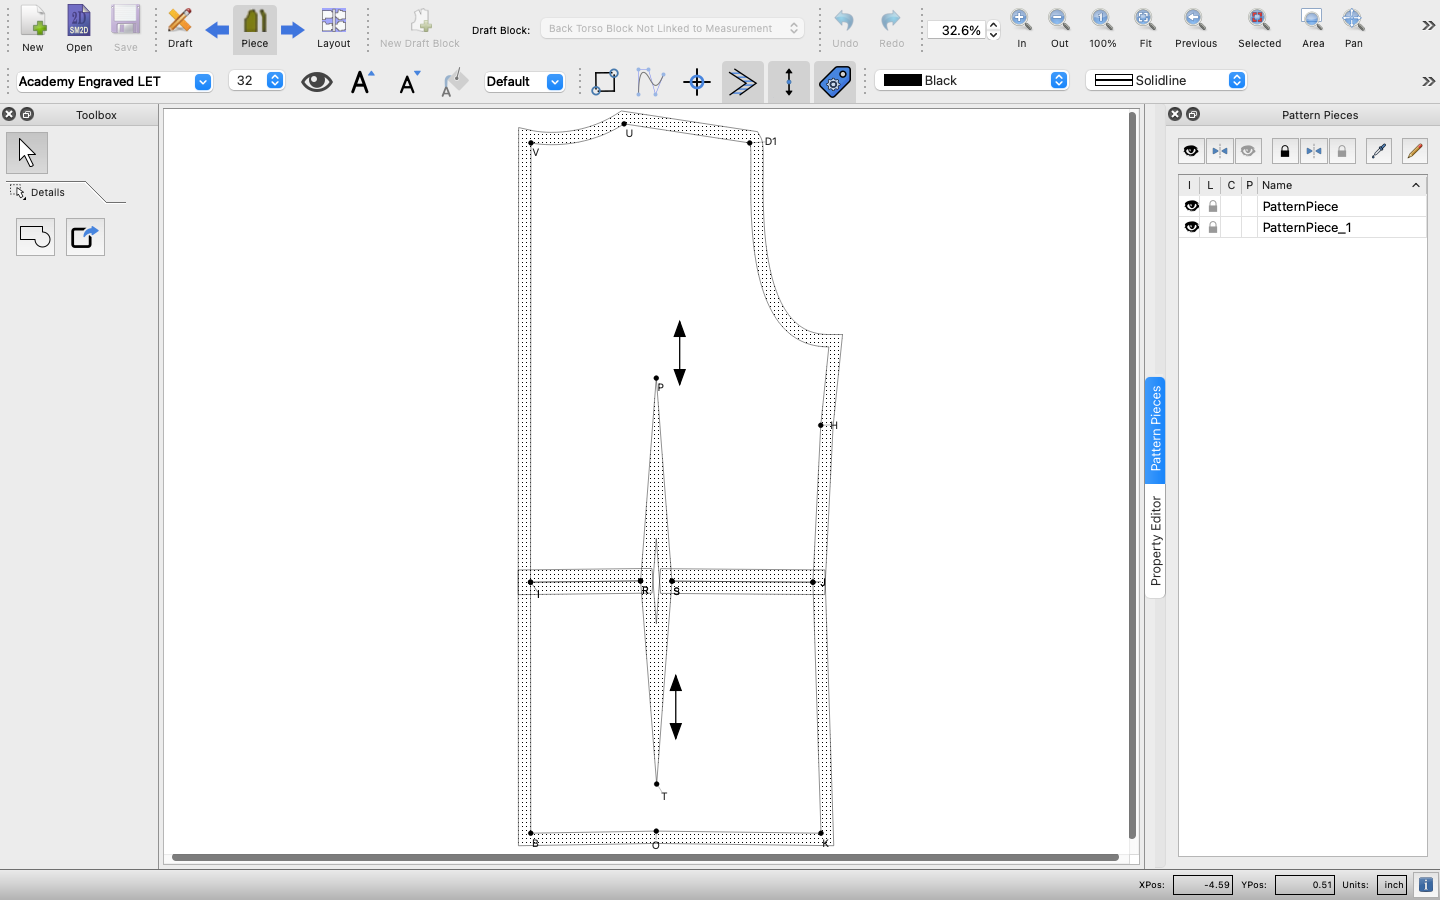Increase point name text size

(x=362, y=82)
